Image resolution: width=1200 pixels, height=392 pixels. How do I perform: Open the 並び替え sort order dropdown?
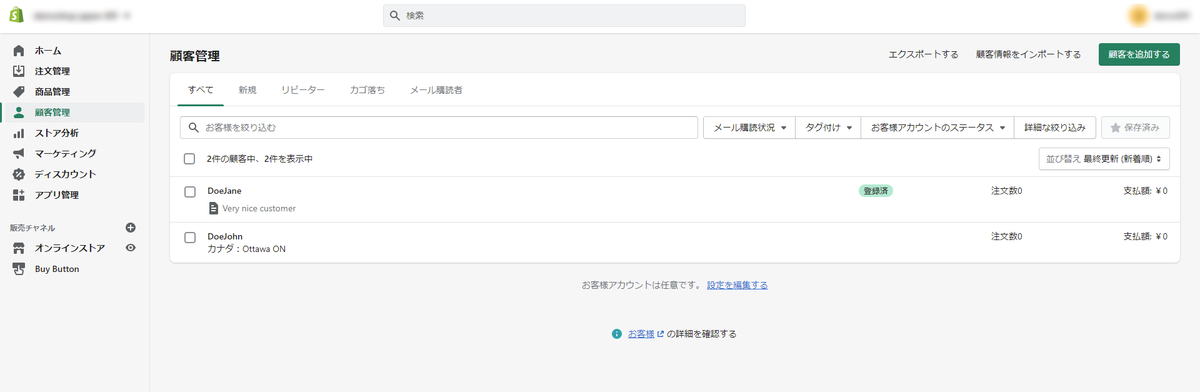(x=1104, y=158)
